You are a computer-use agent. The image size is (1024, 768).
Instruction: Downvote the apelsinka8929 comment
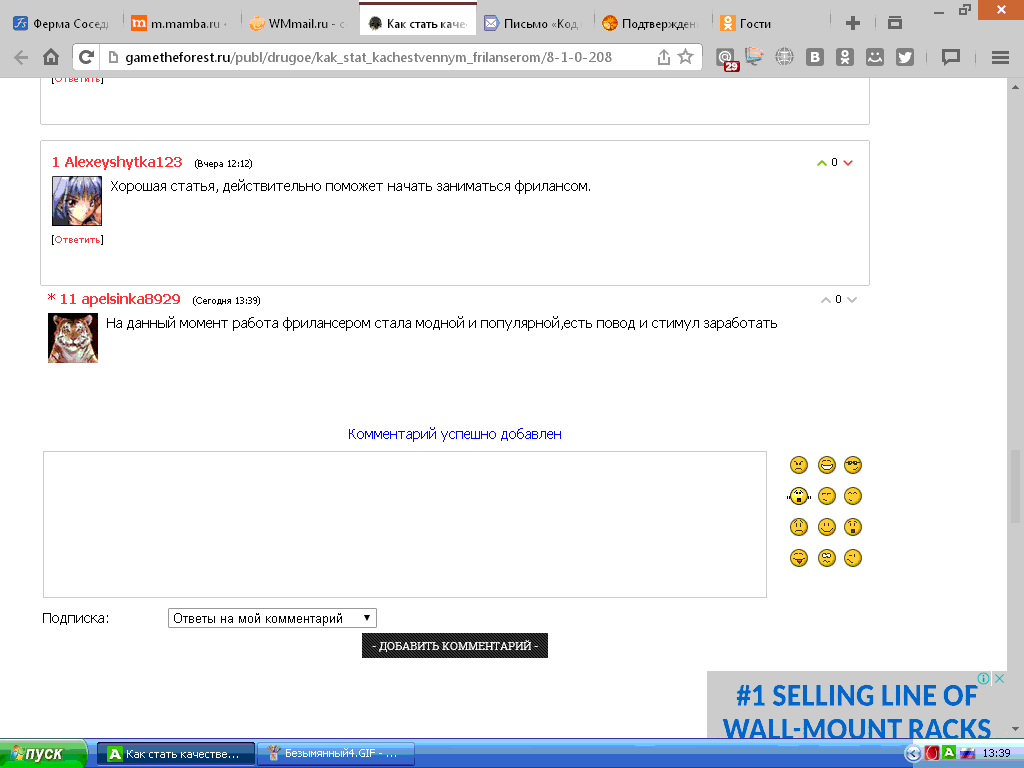[852, 300]
